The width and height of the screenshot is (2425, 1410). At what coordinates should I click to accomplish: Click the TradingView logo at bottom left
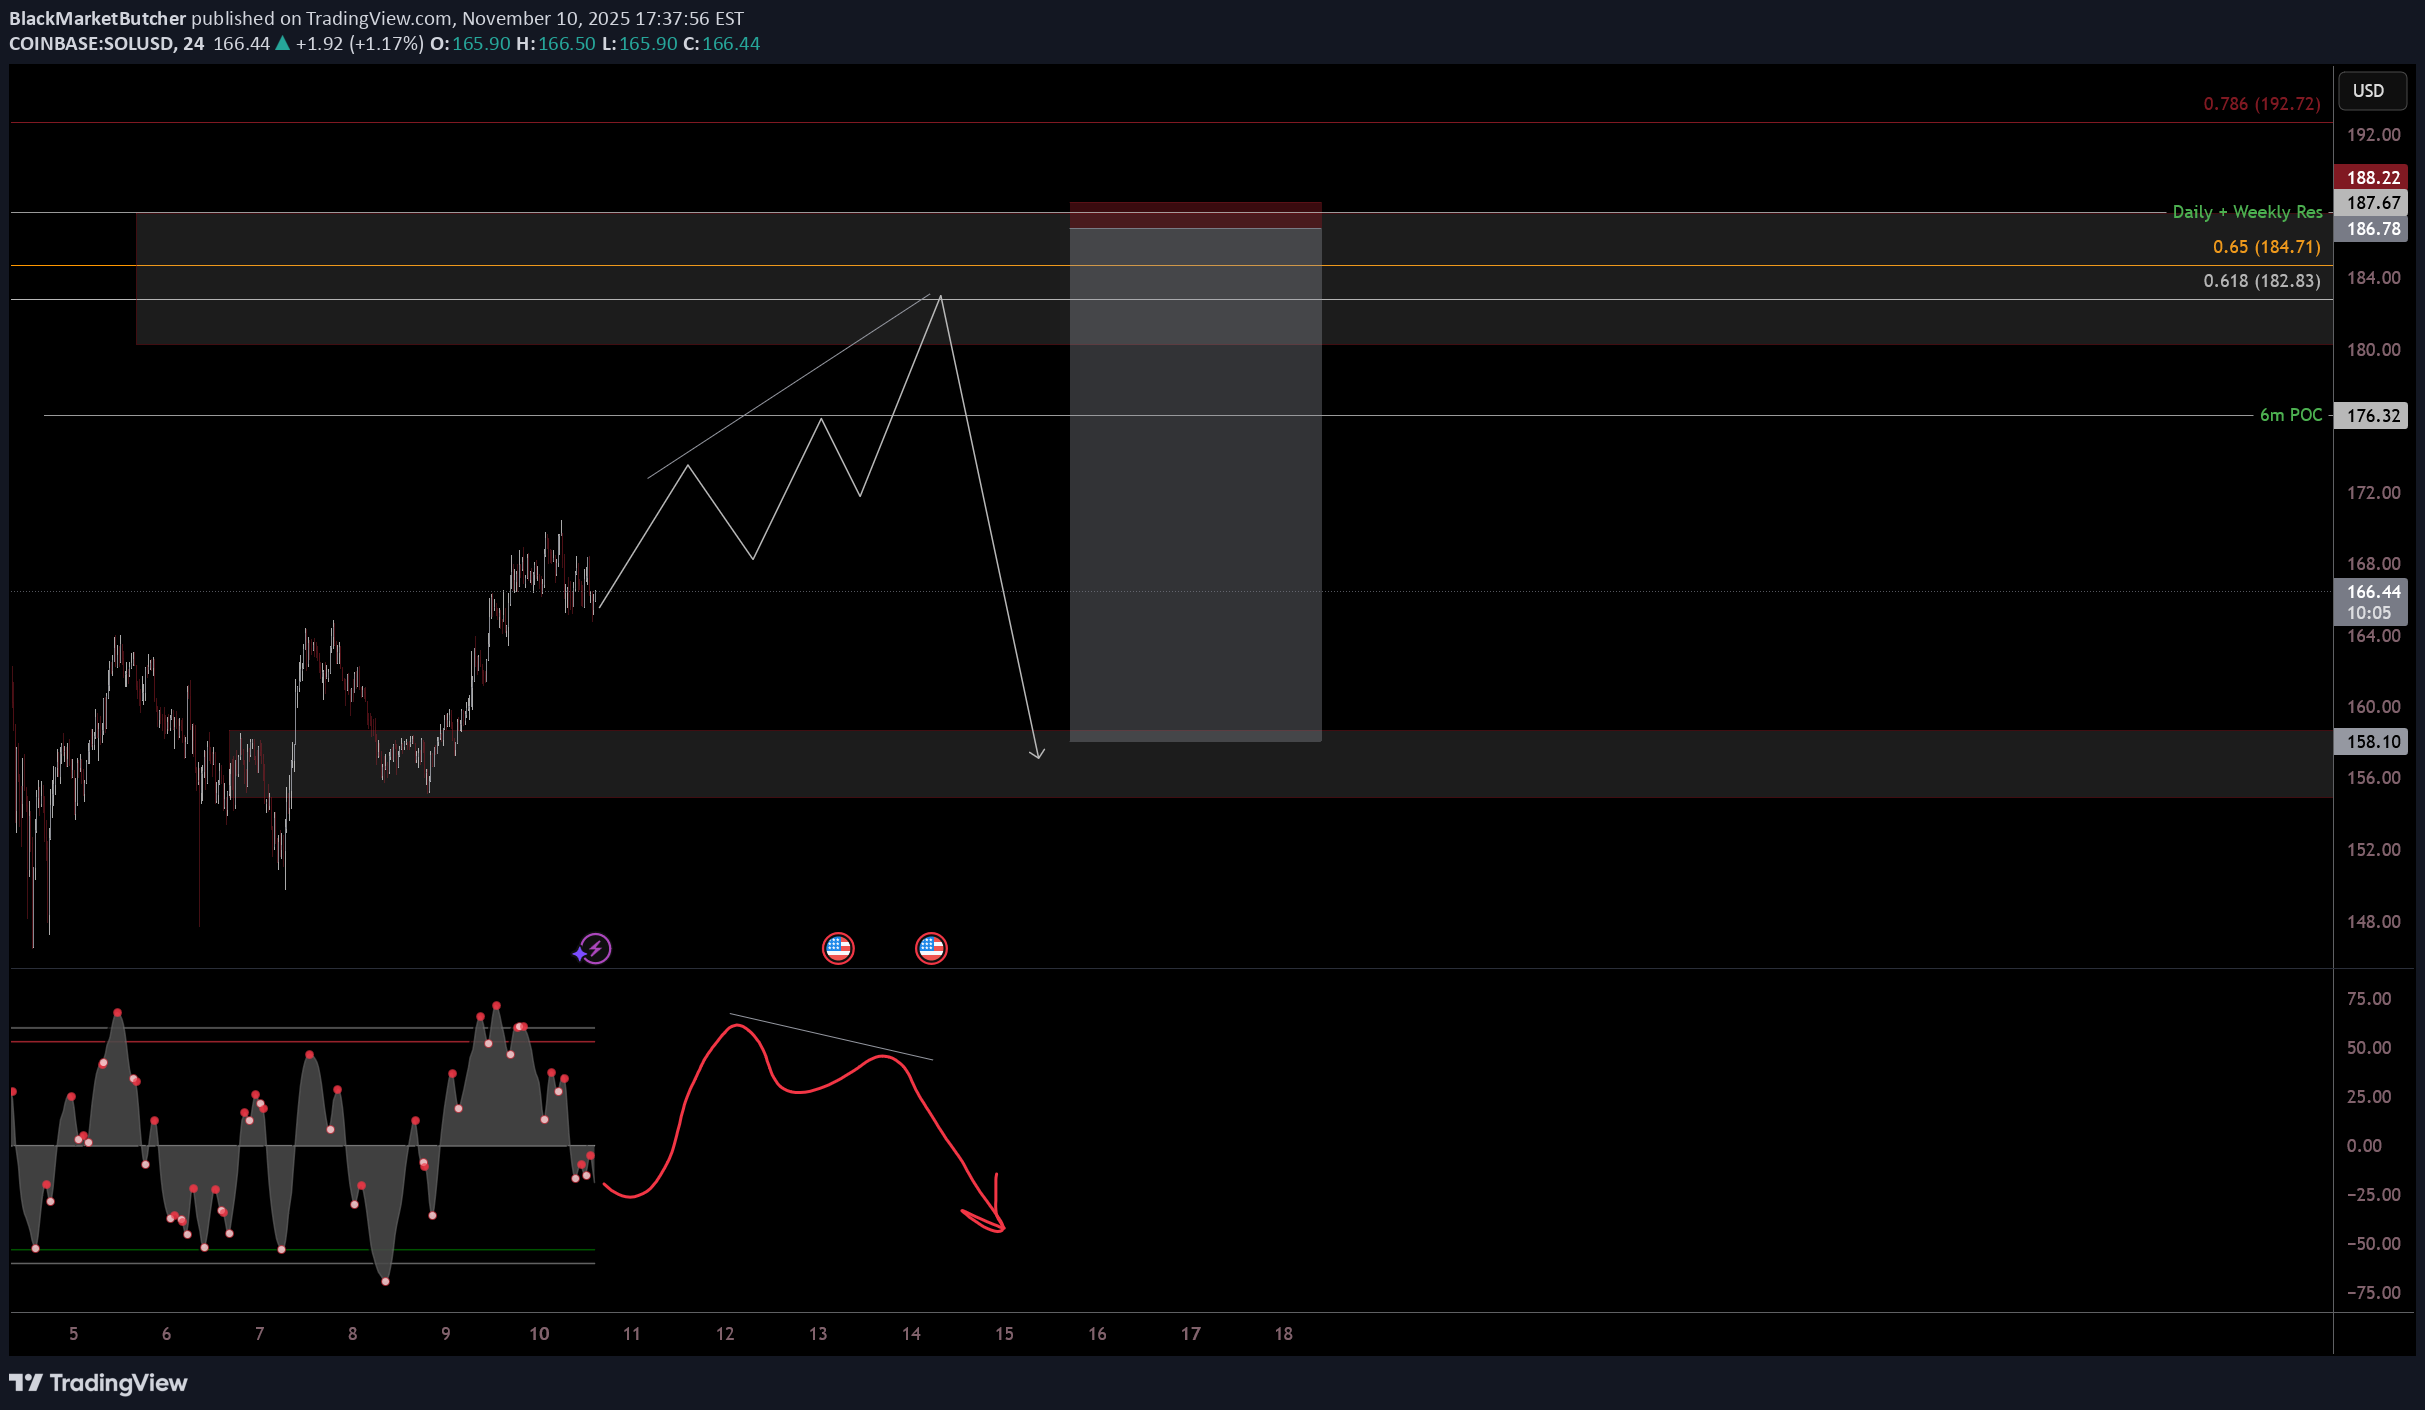point(98,1382)
